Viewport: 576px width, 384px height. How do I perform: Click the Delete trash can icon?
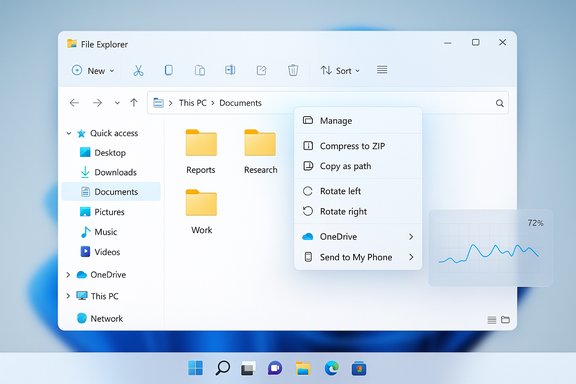pyautogui.click(x=293, y=70)
